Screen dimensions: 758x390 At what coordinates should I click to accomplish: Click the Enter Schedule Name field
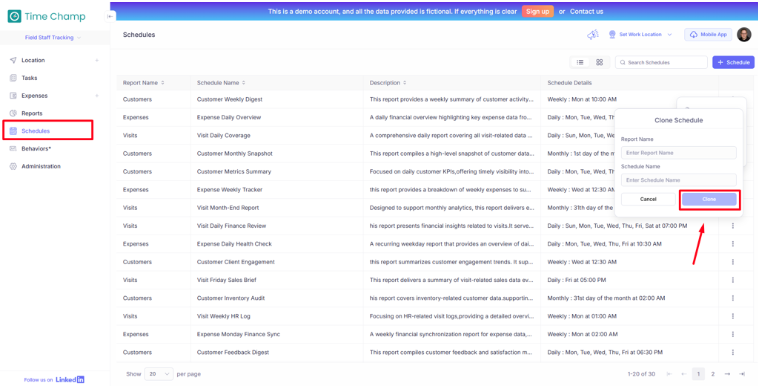tap(679, 180)
